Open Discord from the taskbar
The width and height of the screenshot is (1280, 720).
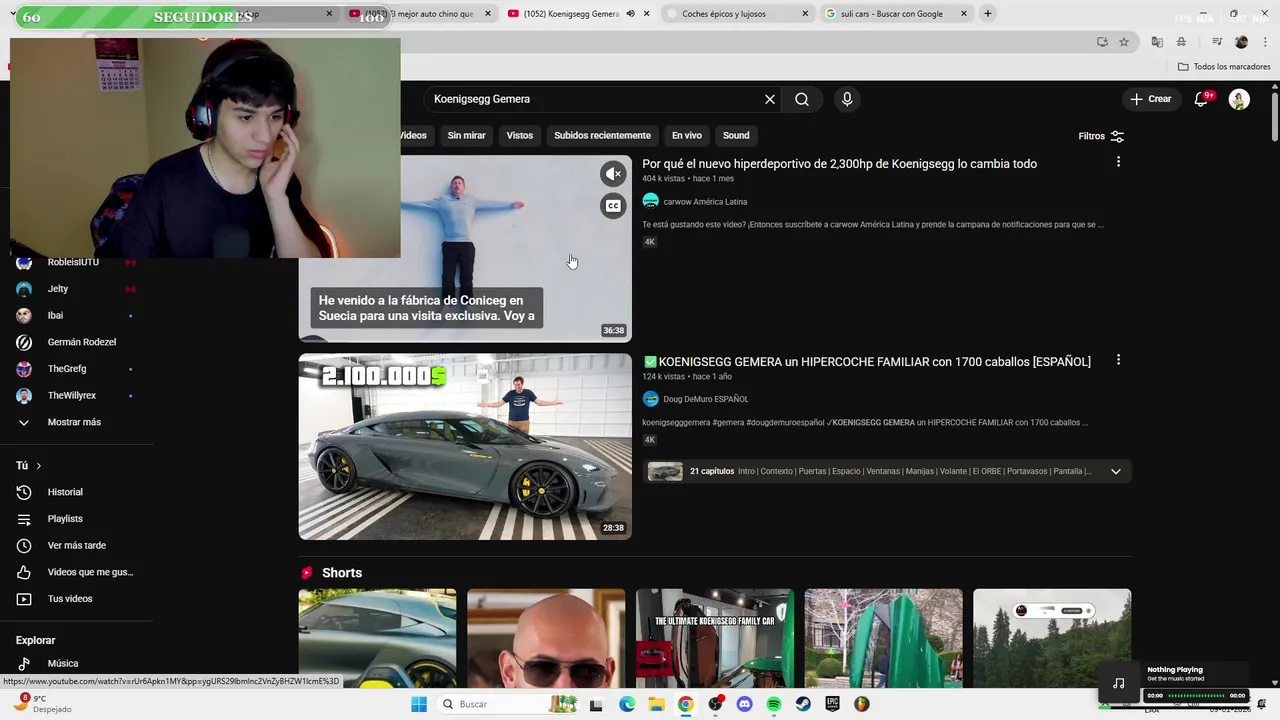click(744, 704)
